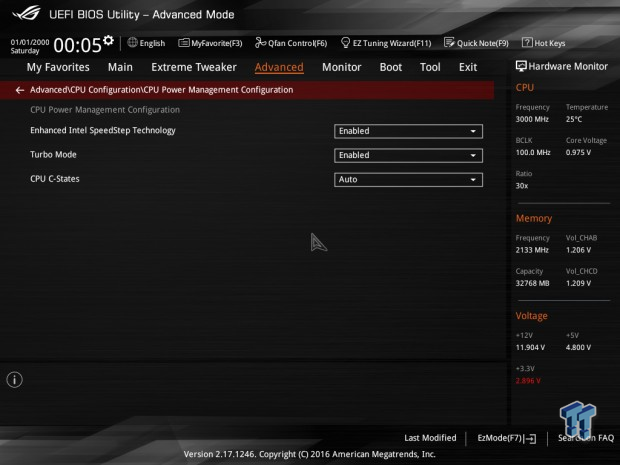Open the Tool tab

[x=430, y=67]
